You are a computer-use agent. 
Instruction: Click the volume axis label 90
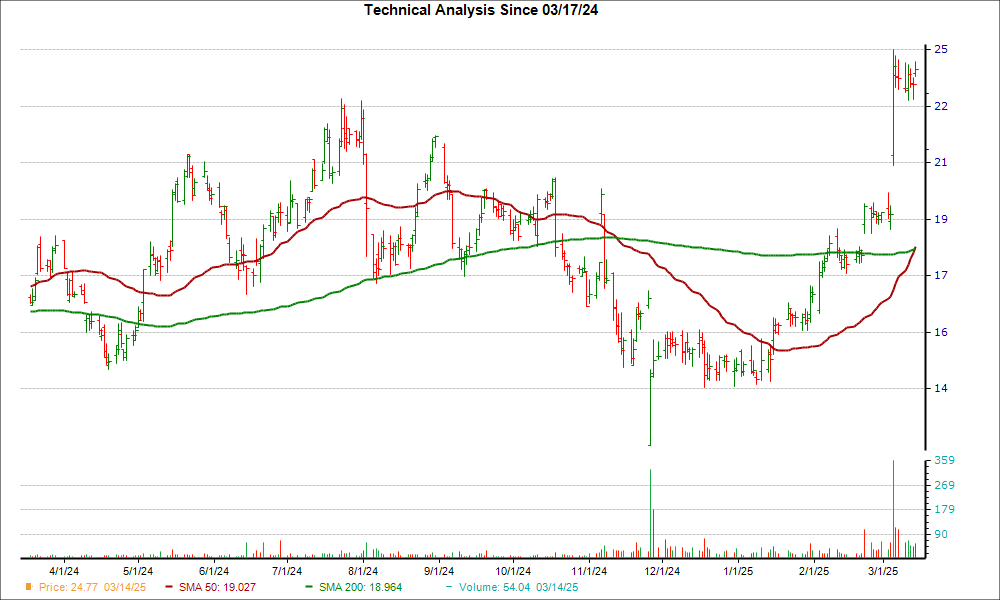941,534
